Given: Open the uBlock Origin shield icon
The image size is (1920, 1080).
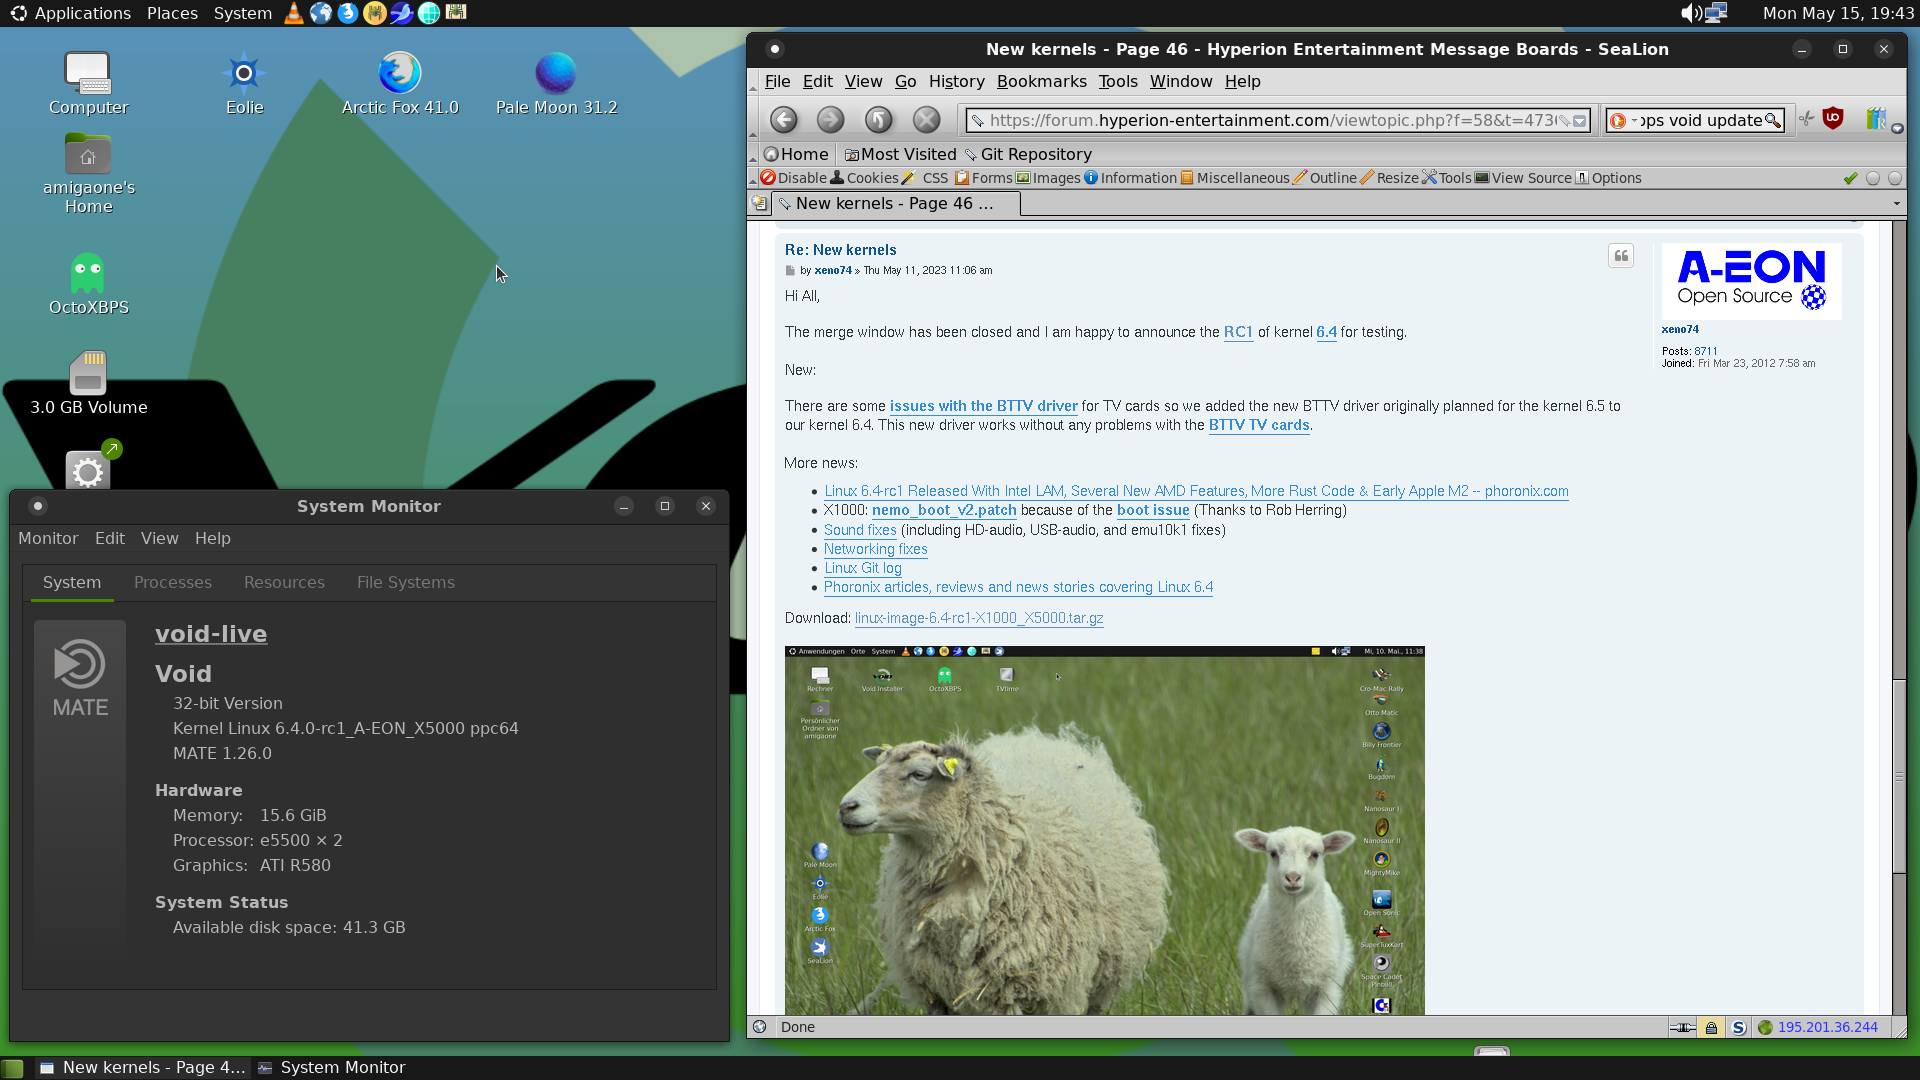Looking at the screenshot, I should coord(1833,118).
